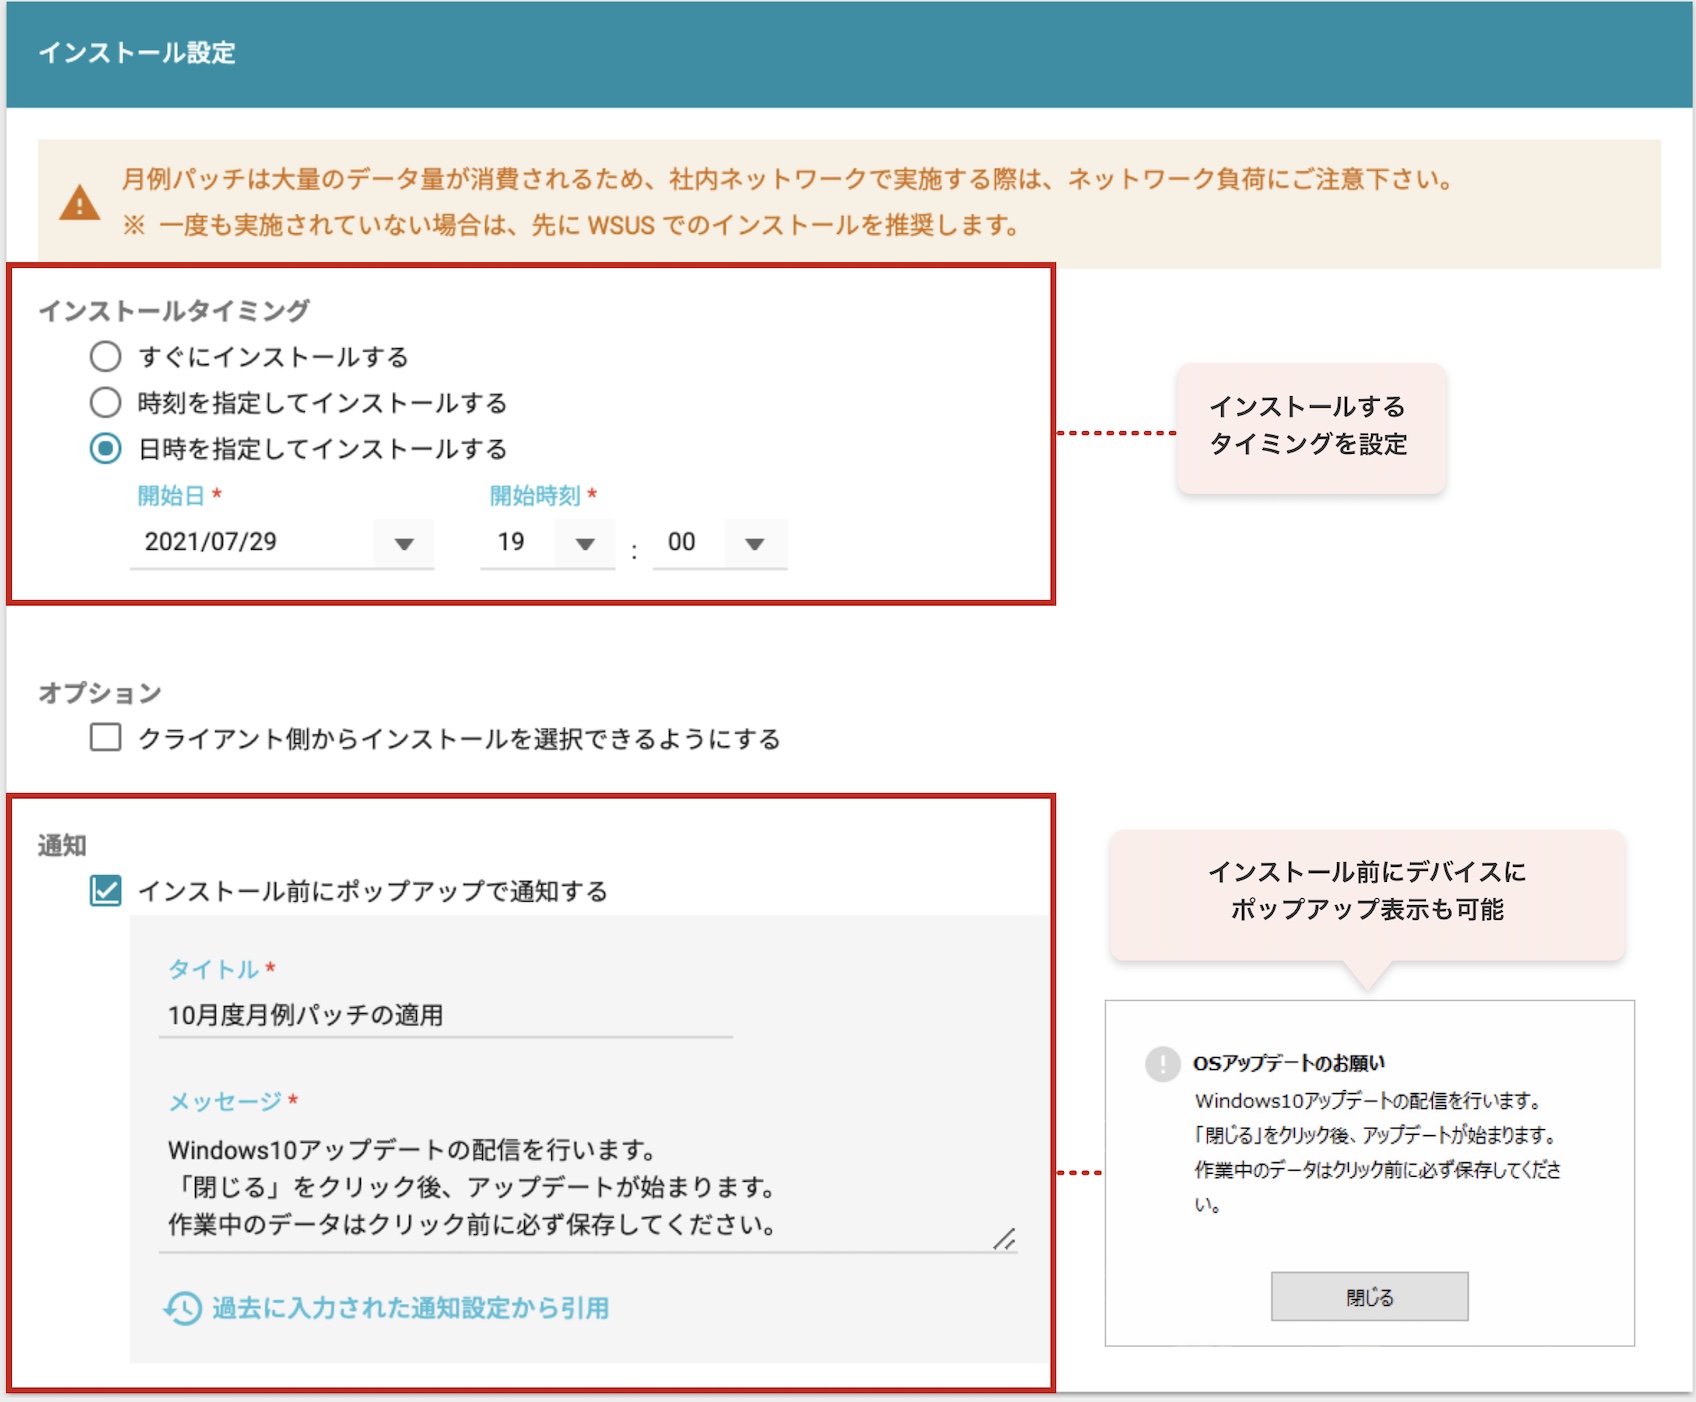Click the OSアップデートのお願い popup title

1288,1063
